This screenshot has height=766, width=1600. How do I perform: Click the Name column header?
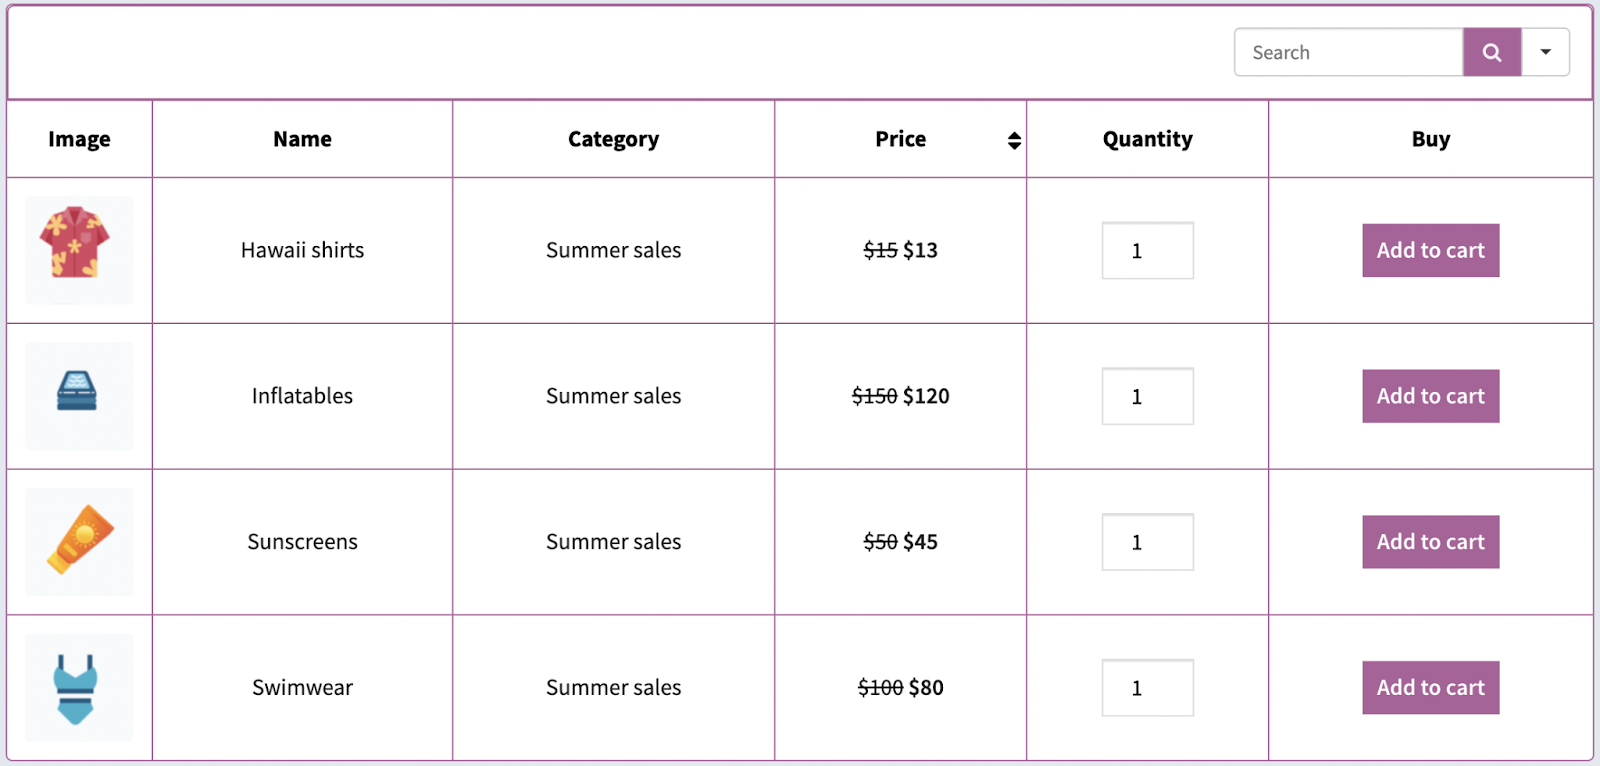(302, 139)
